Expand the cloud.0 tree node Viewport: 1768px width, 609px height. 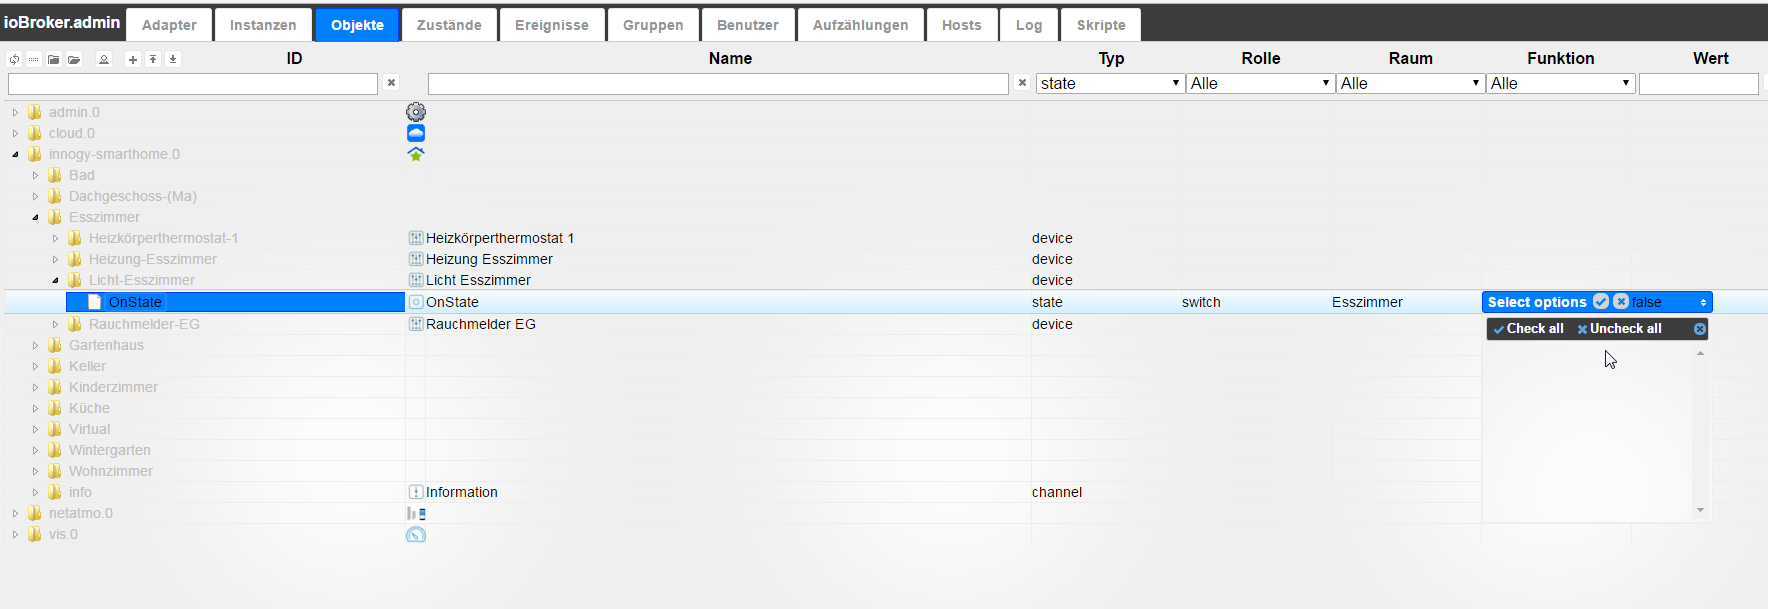click(x=15, y=133)
